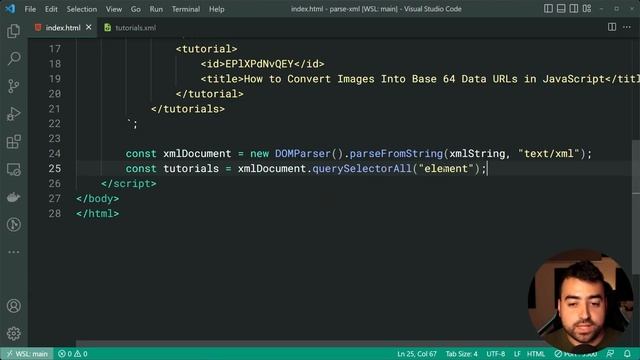640x360 pixels.
Task: Open Customize Layout icon
Action: (x=587, y=9)
